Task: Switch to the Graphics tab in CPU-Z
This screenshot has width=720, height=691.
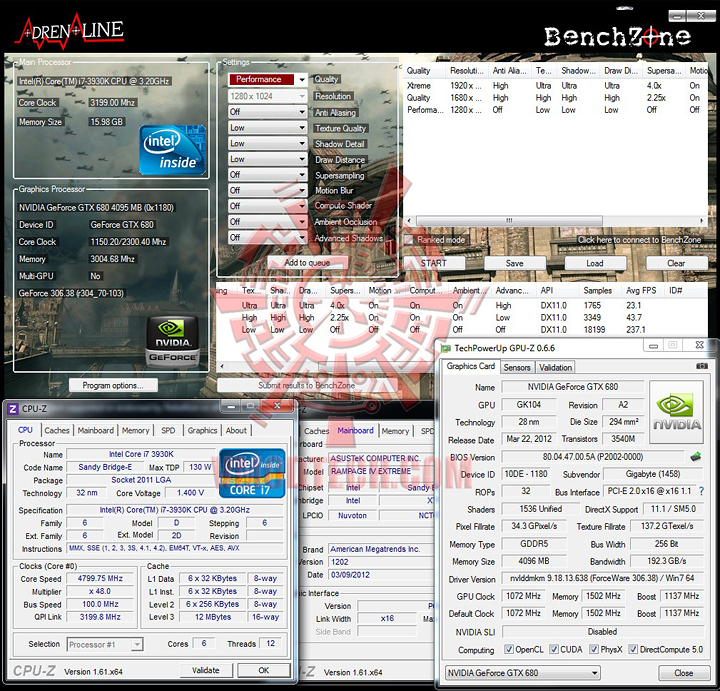Action: pos(202,430)
